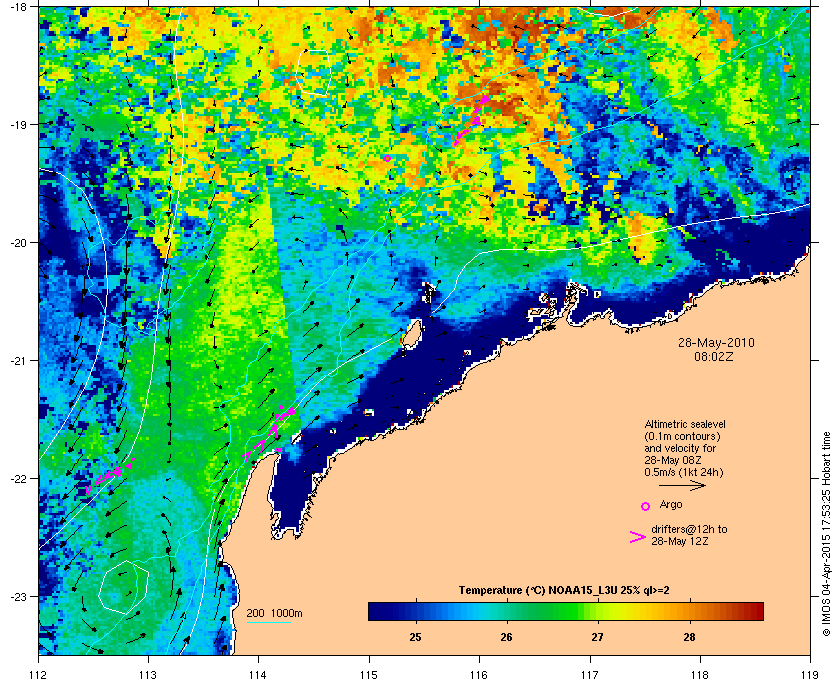Viewport: 840px width, 680px height.
Task: Click the -21 latitude axis label
Action: (x=19, y=360)
